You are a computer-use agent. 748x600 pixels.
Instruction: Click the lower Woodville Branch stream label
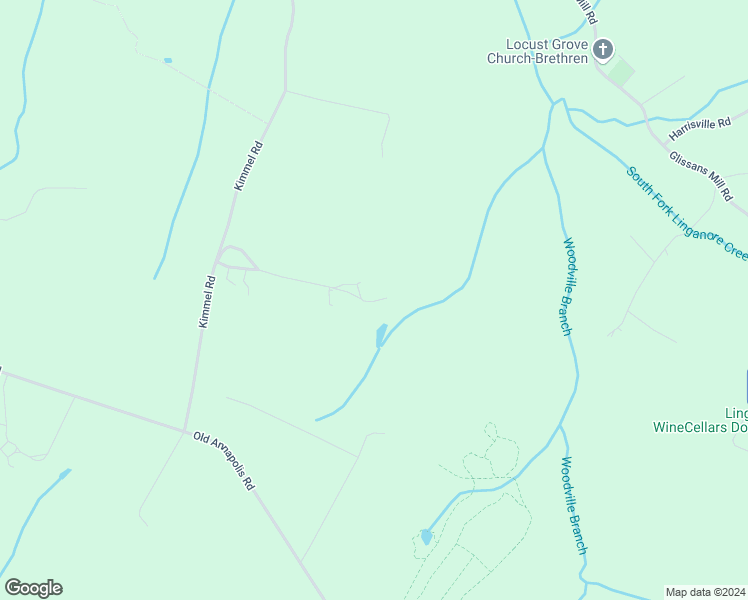[x=574, y=506]
